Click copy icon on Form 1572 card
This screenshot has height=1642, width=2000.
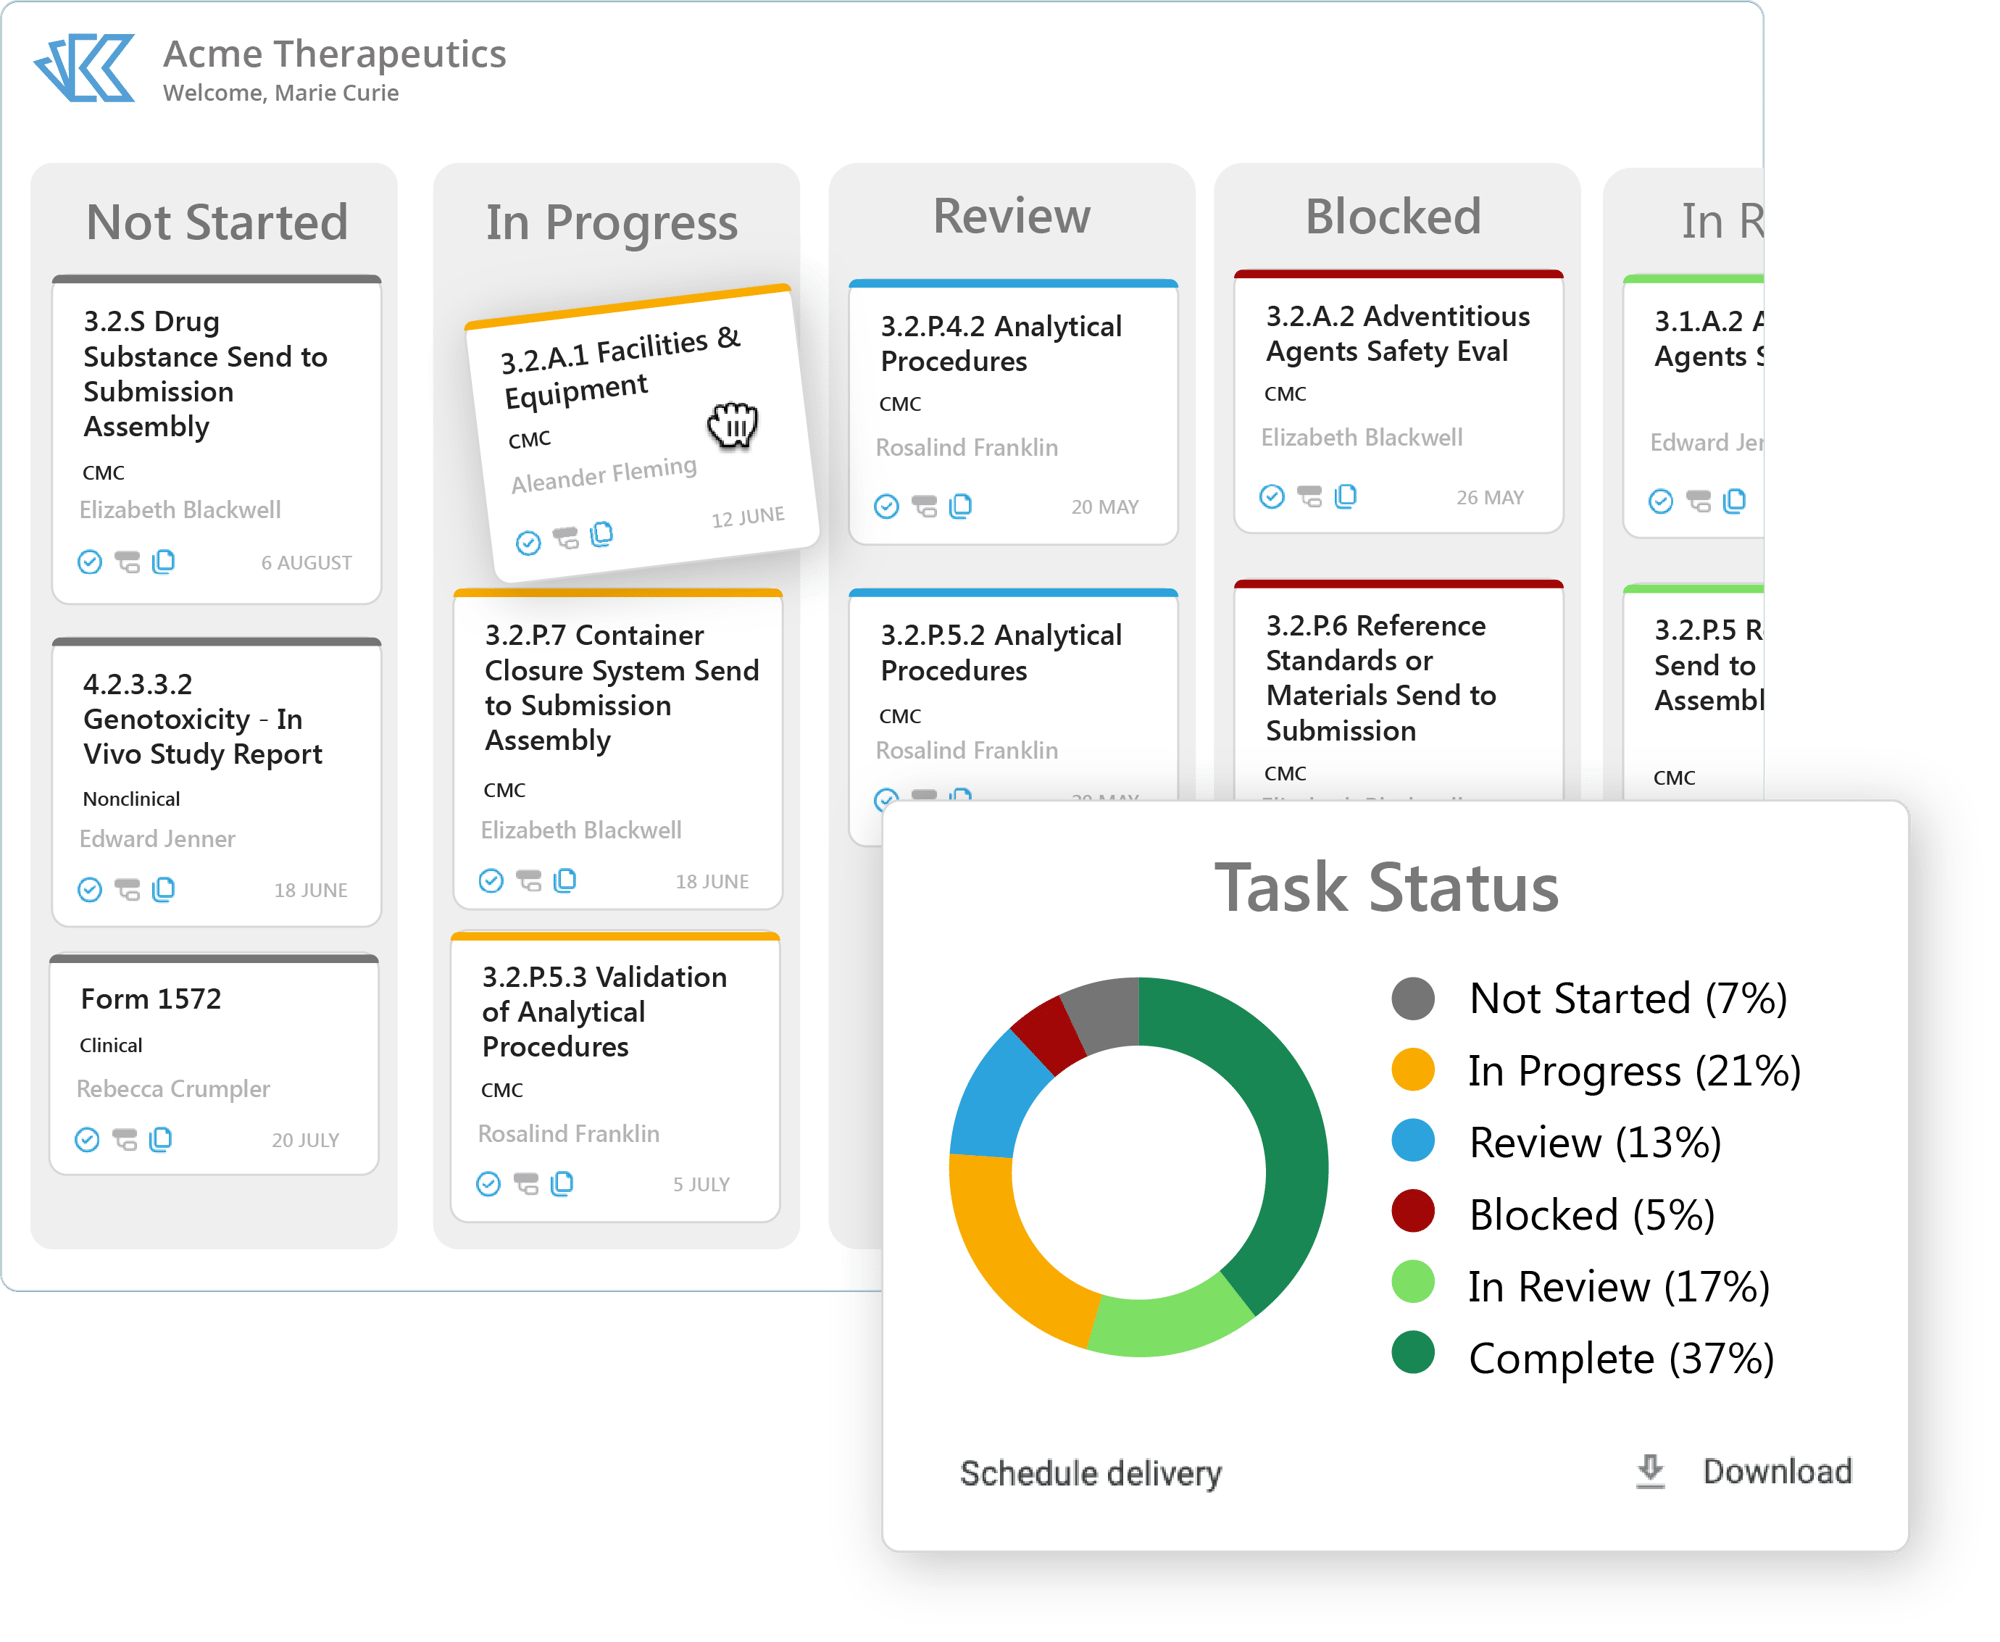pos(161,1139)
